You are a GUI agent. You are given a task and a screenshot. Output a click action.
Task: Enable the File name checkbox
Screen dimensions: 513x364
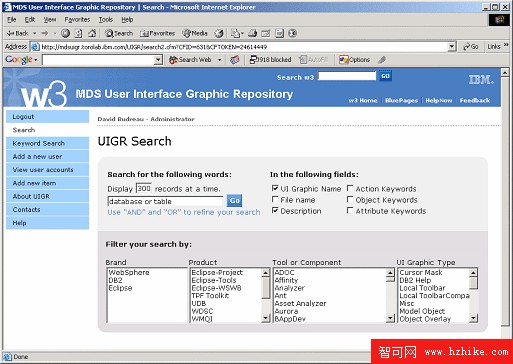[x=275, y=199]
